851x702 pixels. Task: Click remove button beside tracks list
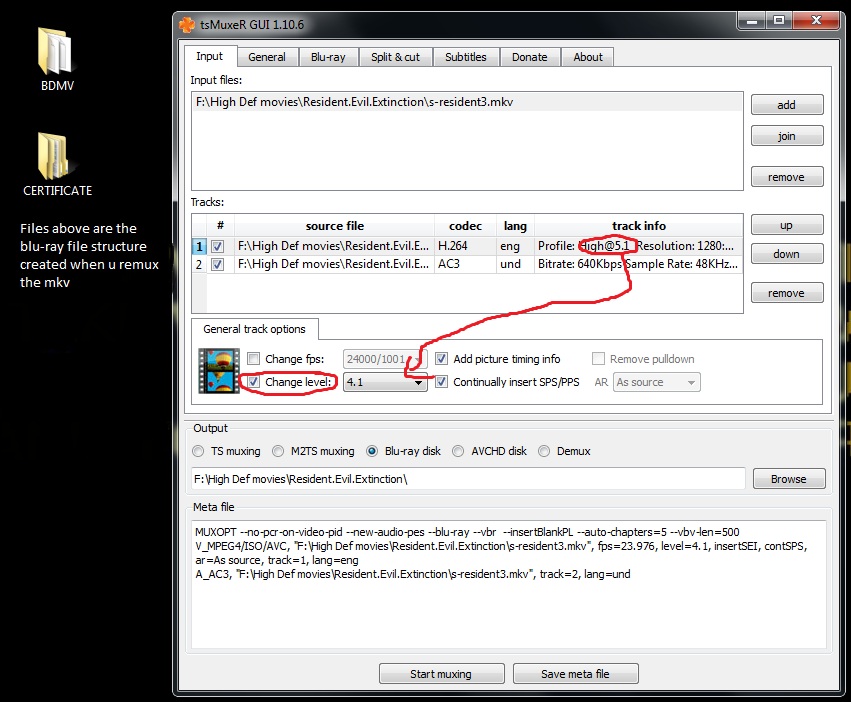[x=787, y=293]
